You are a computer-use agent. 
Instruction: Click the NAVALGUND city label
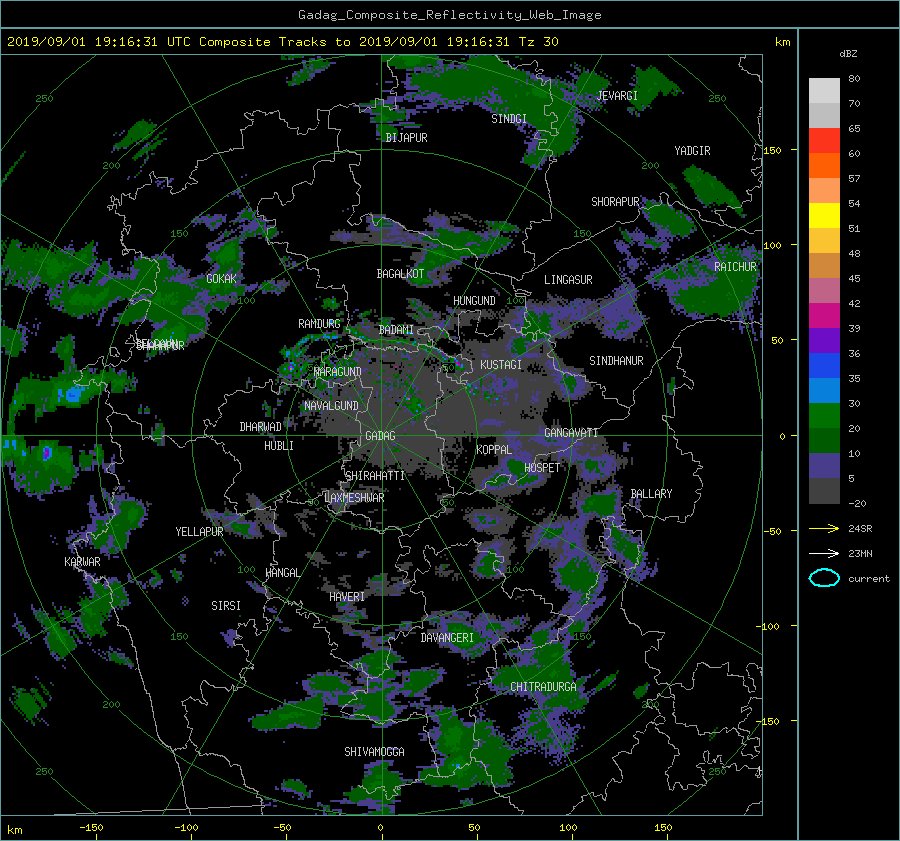[x=331, y=406]
